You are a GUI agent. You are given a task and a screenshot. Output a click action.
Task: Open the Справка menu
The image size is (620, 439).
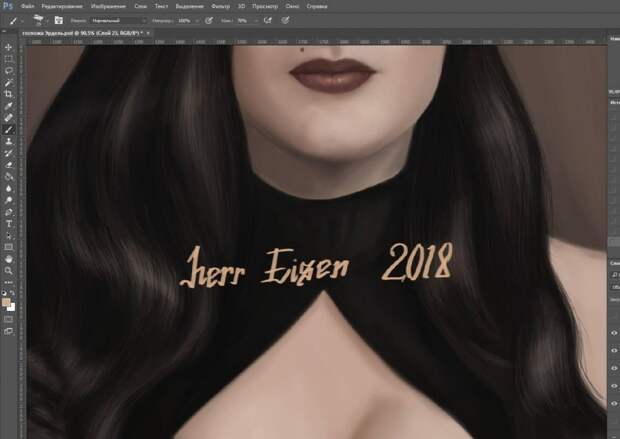(317, 6)
